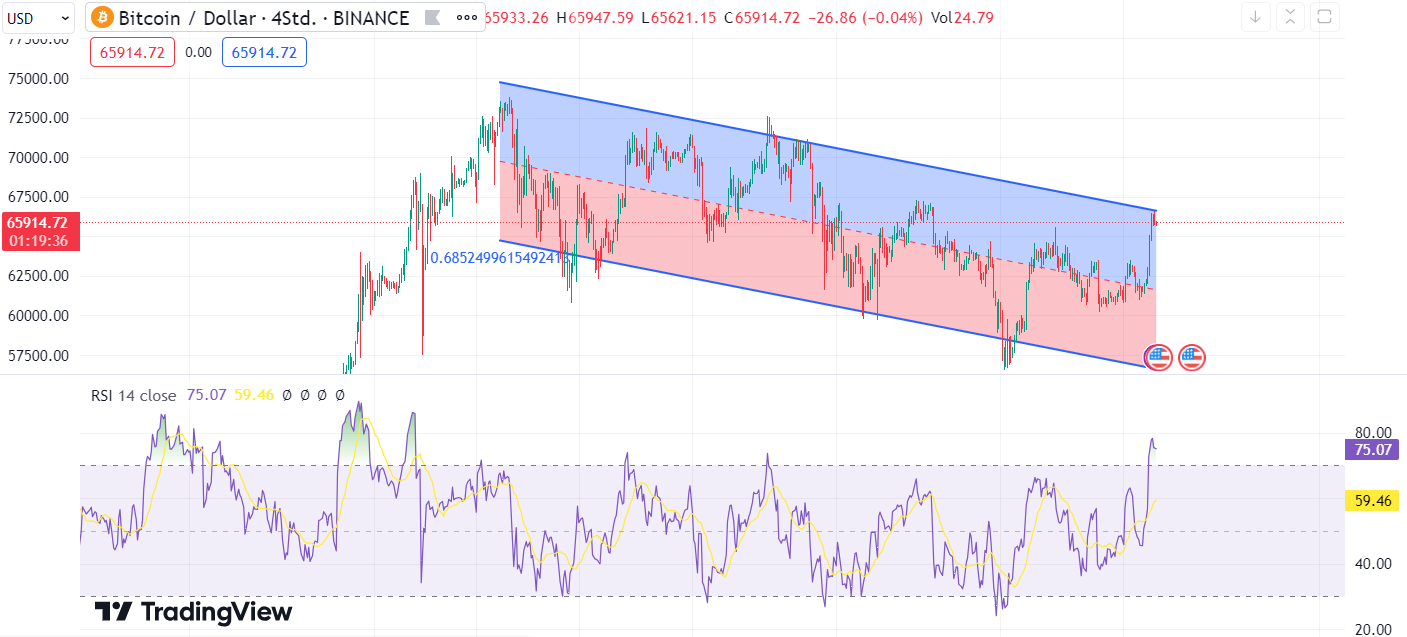The height and width of the screenshot is (637, 1407).
Task: Click the Vol 24.79 volume readout
Action: [962, 17]
